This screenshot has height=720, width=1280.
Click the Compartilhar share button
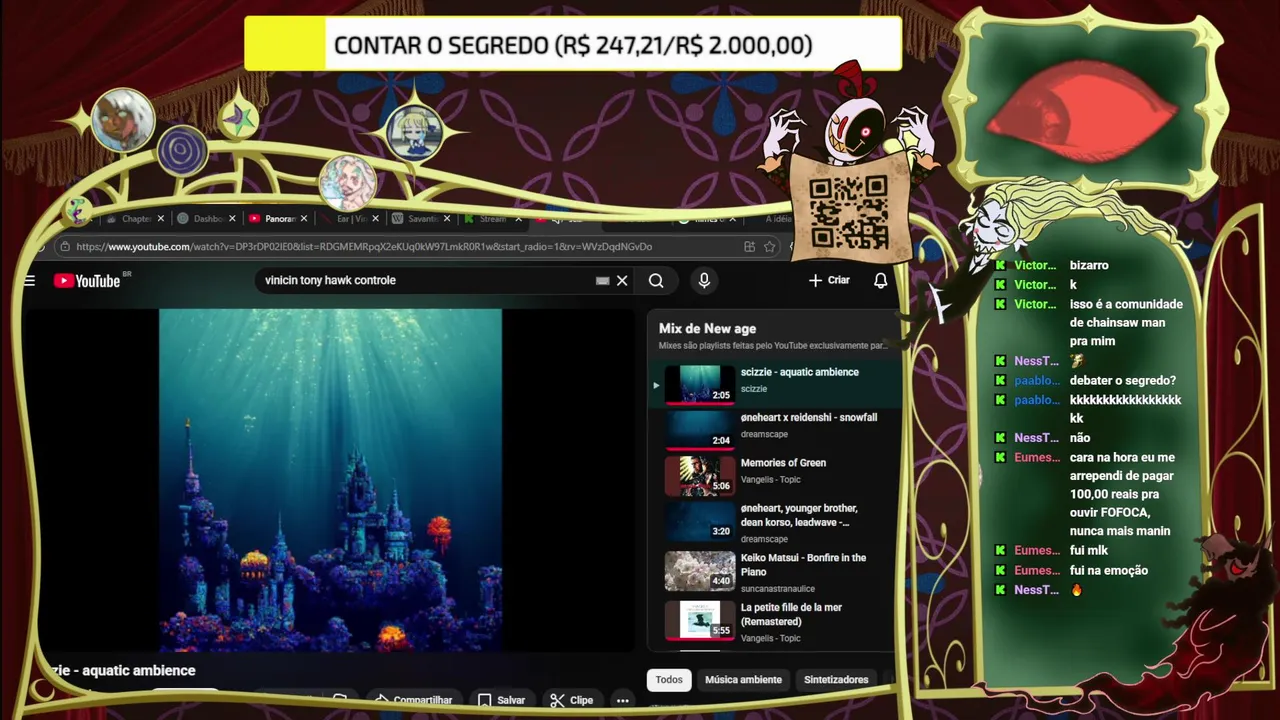(x=413, y=700)
